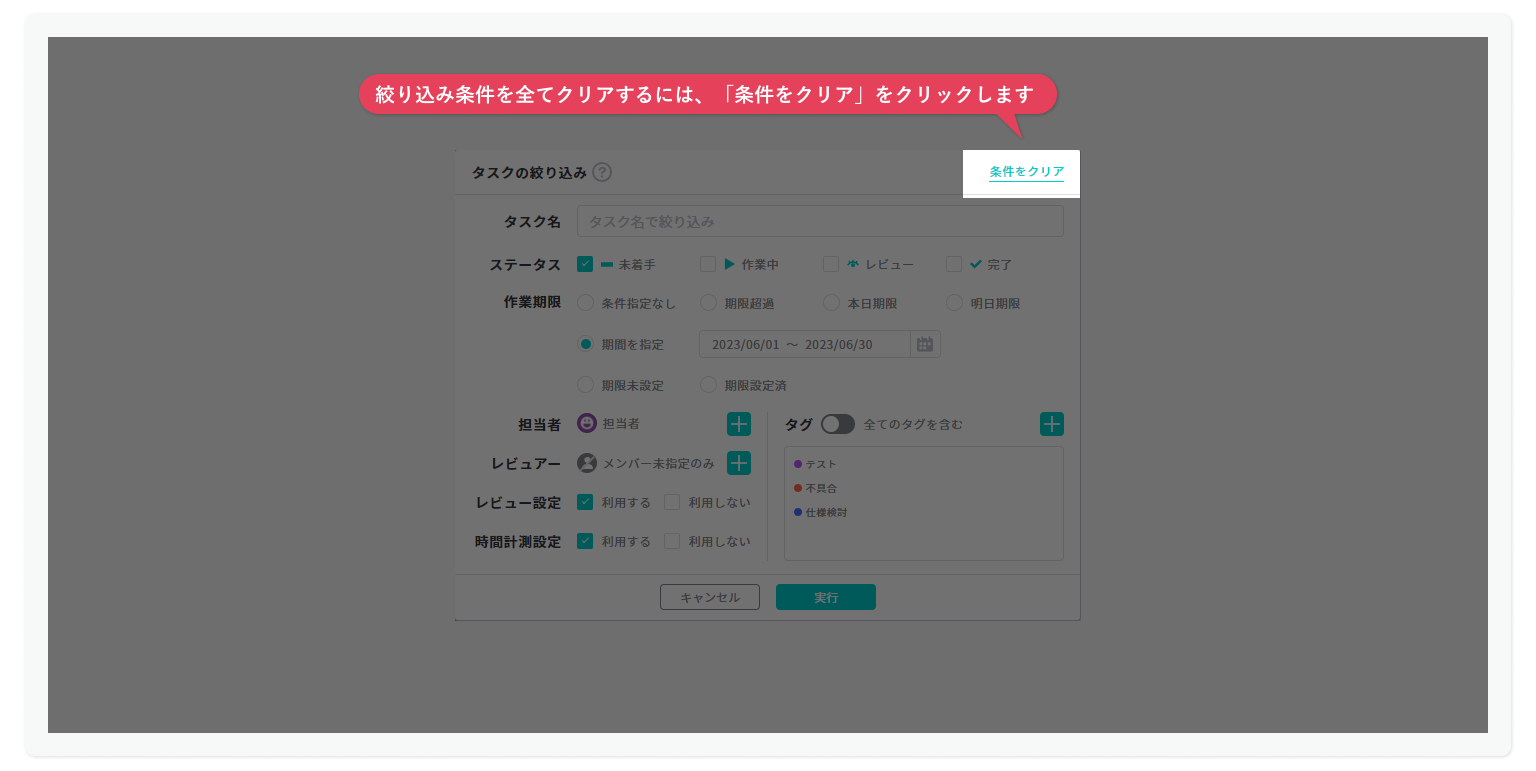Click the 担当者 avatar icon
Image resolution: width=1536 pixels, height=771 pixels.
587,424
